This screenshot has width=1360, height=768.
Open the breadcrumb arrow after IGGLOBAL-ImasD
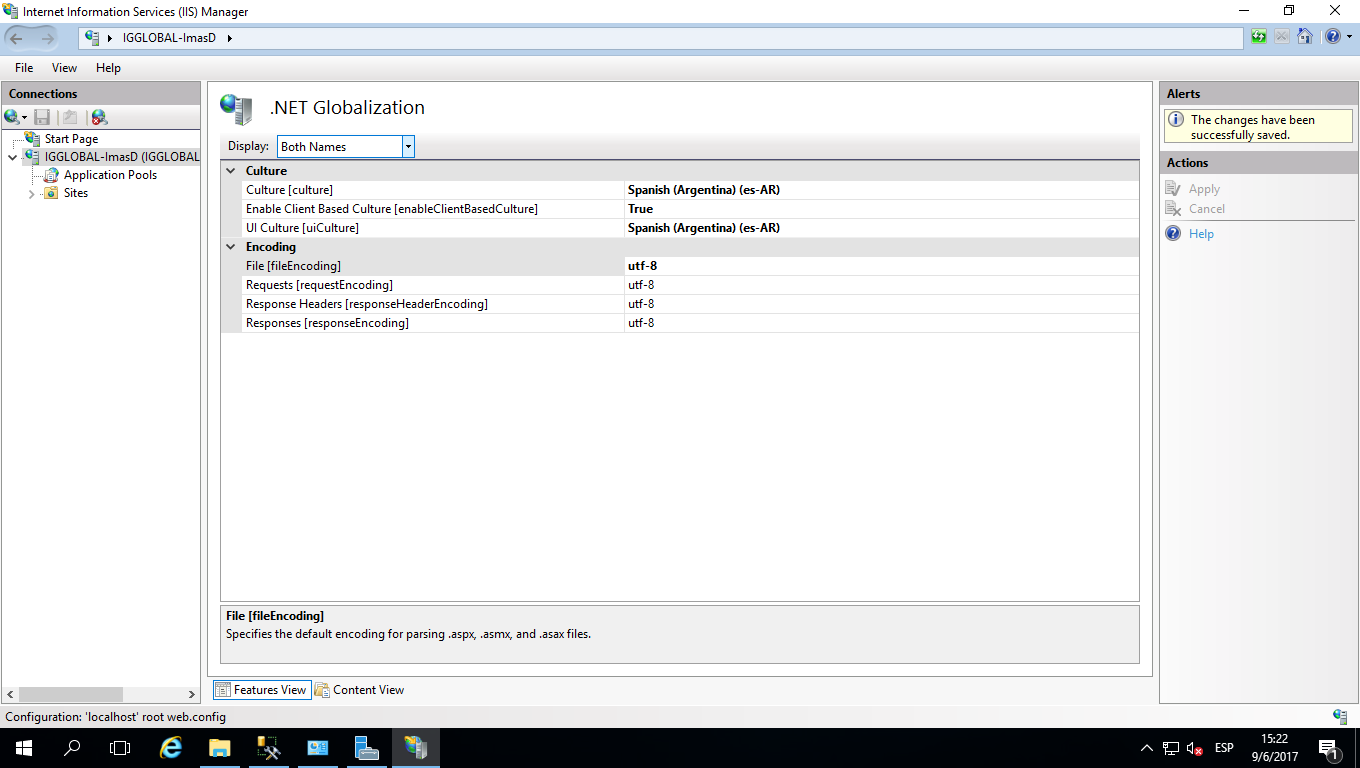pyautogui.click(x=229, y=38)
